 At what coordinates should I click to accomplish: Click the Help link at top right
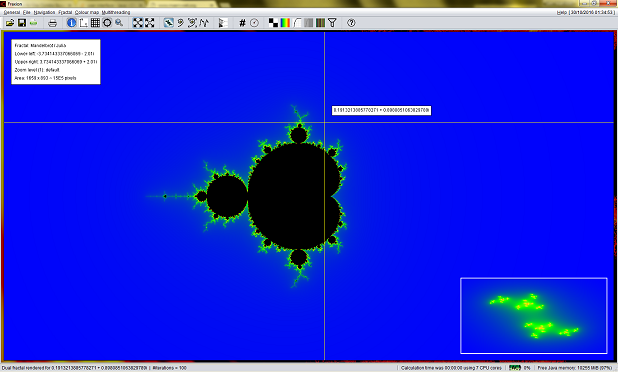coord(561,13)
